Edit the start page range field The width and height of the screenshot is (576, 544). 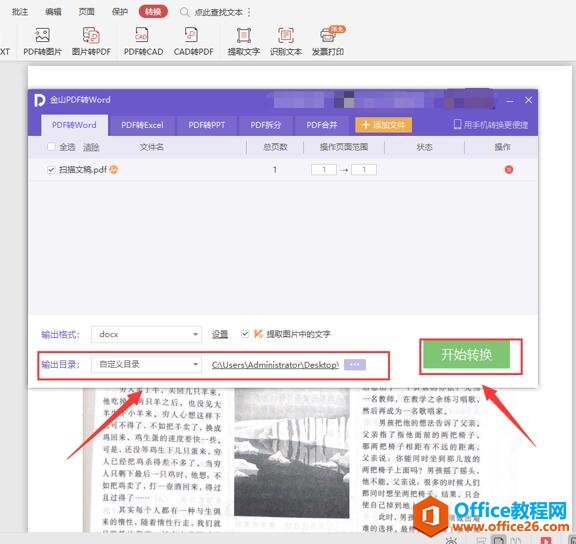[324, 169]
